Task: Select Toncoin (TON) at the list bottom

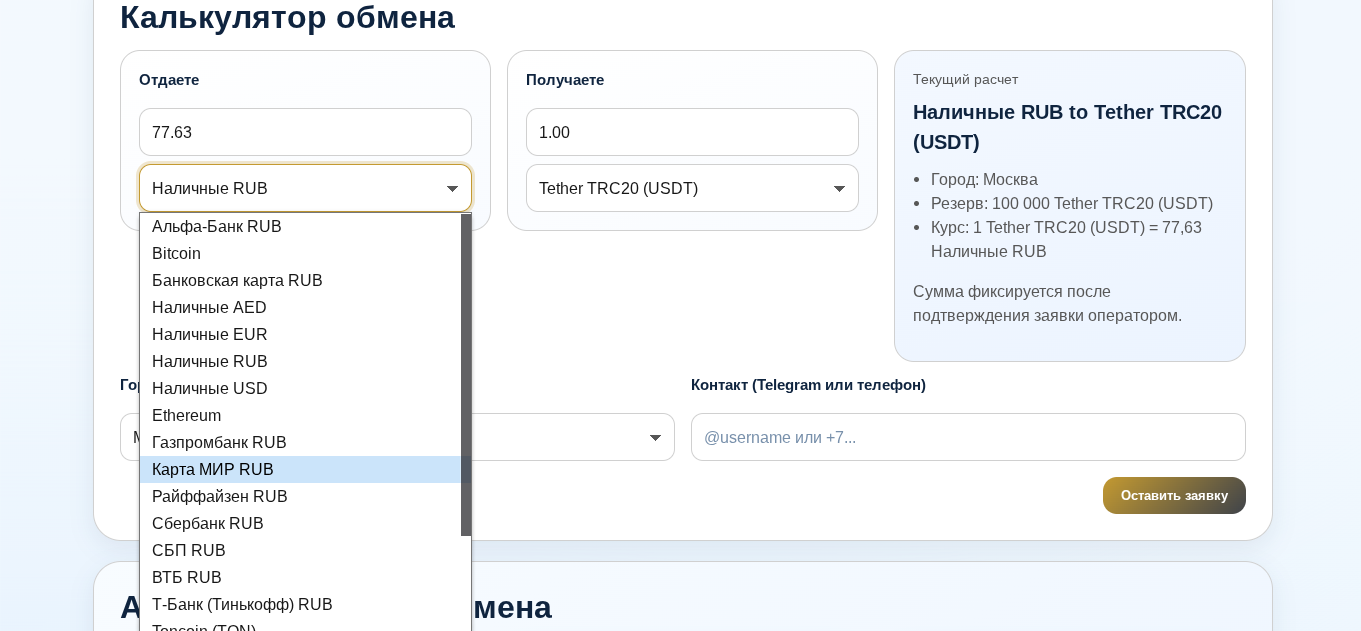Action: (x=203, y=628)
